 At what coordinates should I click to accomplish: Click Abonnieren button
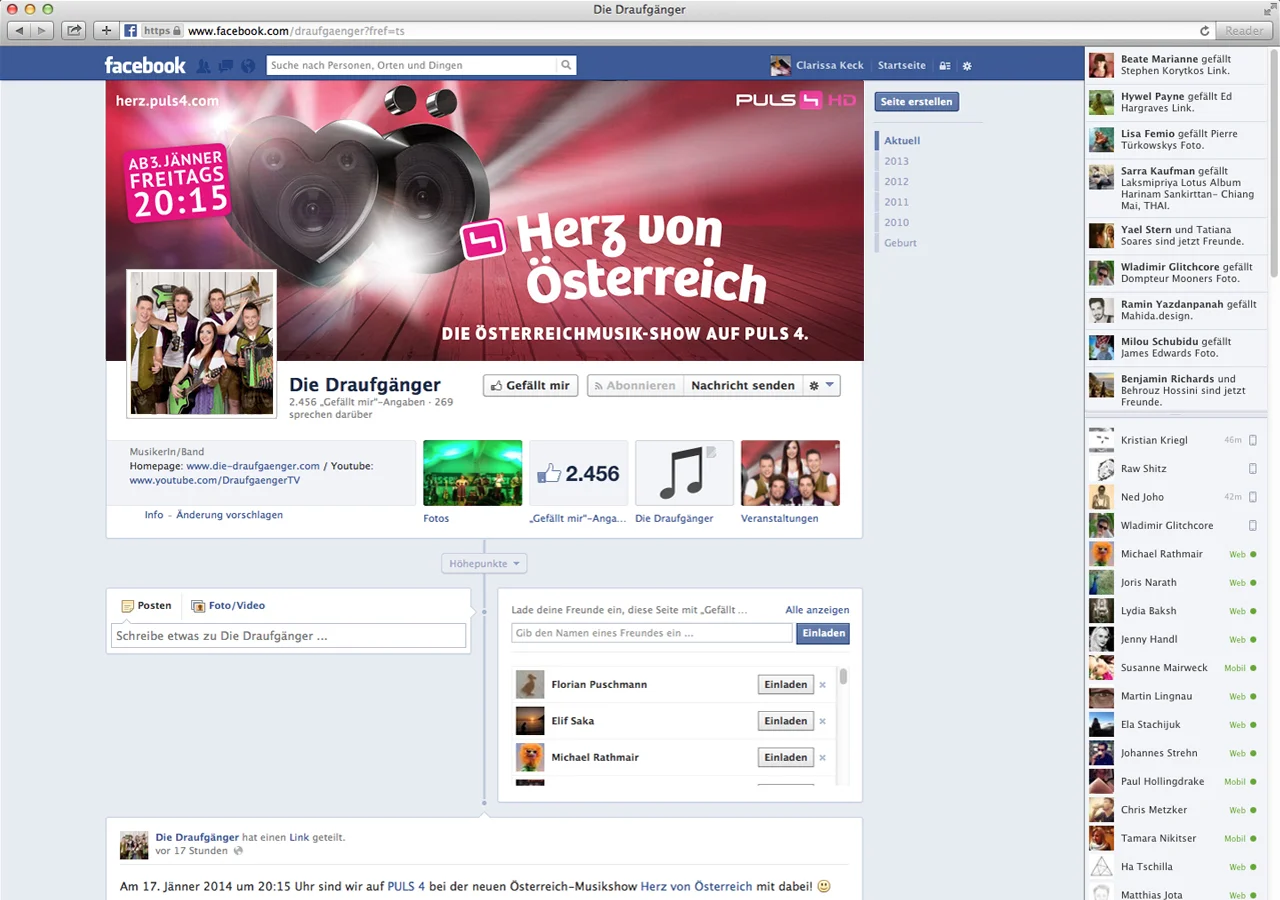[635, 385]
